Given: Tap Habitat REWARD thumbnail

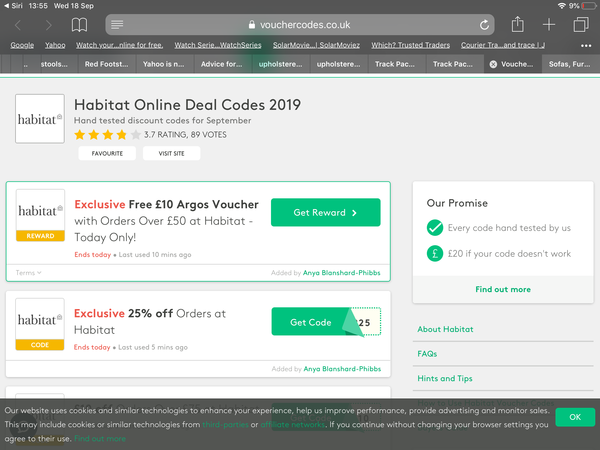Looking at the screenshot, I should coord(40,215).
